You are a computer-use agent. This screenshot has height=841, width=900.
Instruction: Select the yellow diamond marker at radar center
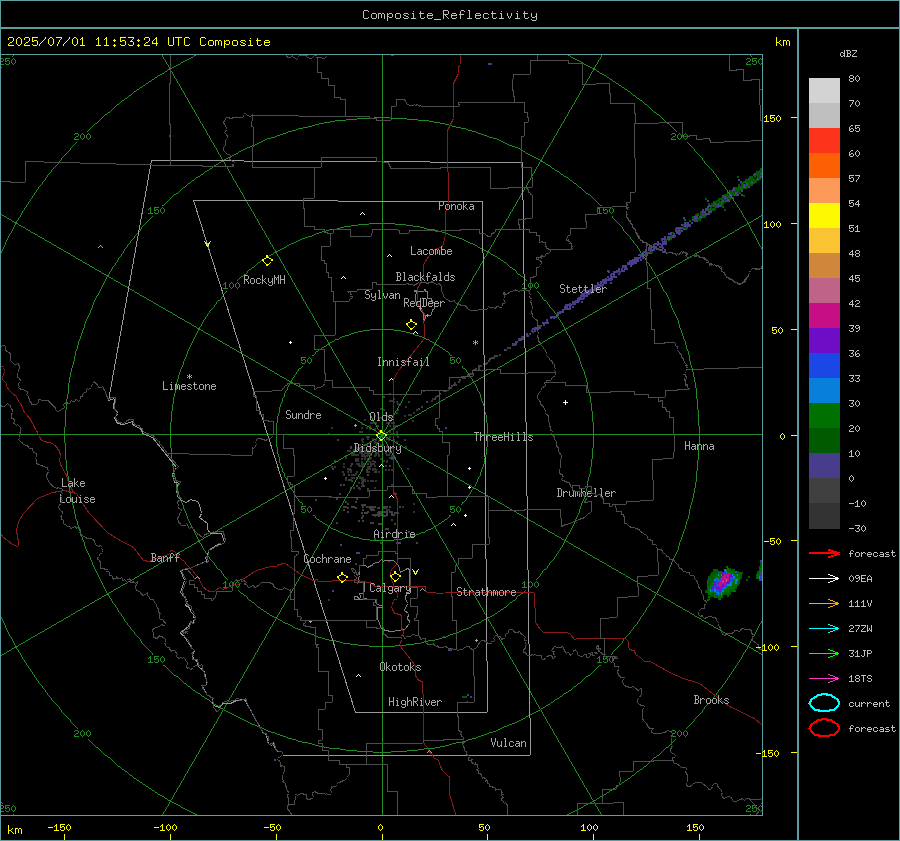(381, 436)
